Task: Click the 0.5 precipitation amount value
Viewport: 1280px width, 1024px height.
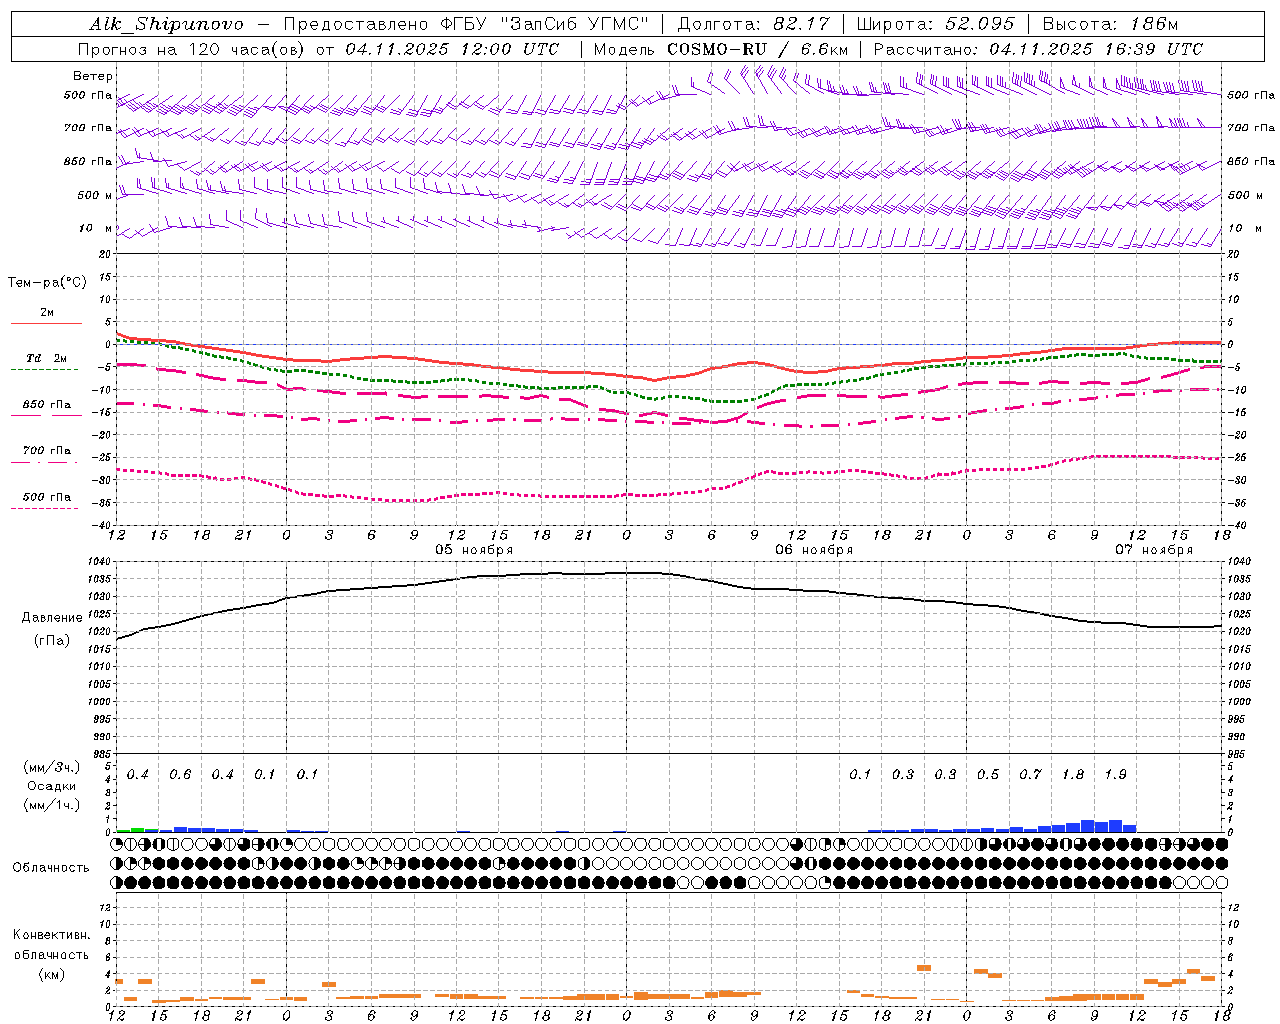Action: (988, 774)
